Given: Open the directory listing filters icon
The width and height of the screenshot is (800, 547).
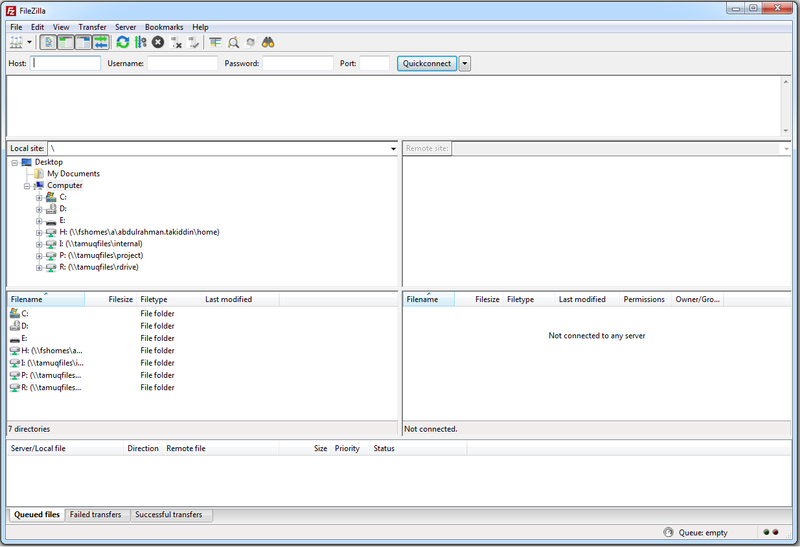Looking at the screenshot, I should (x=215, y=43).
